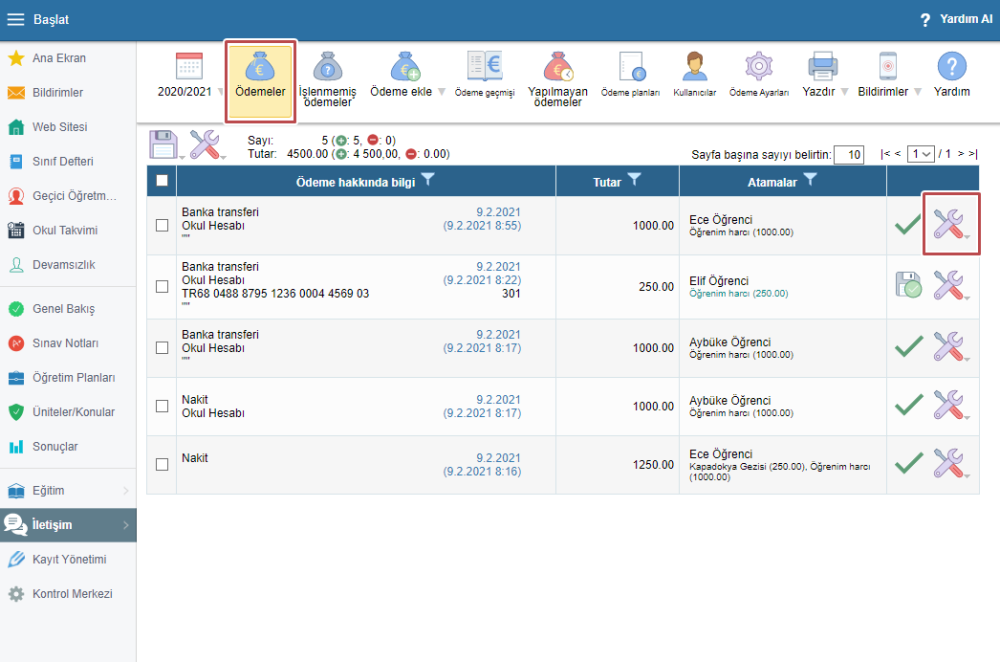Click green checkmark in Ece Öğrenci 1000.00 row

click(x=908, y=224)
